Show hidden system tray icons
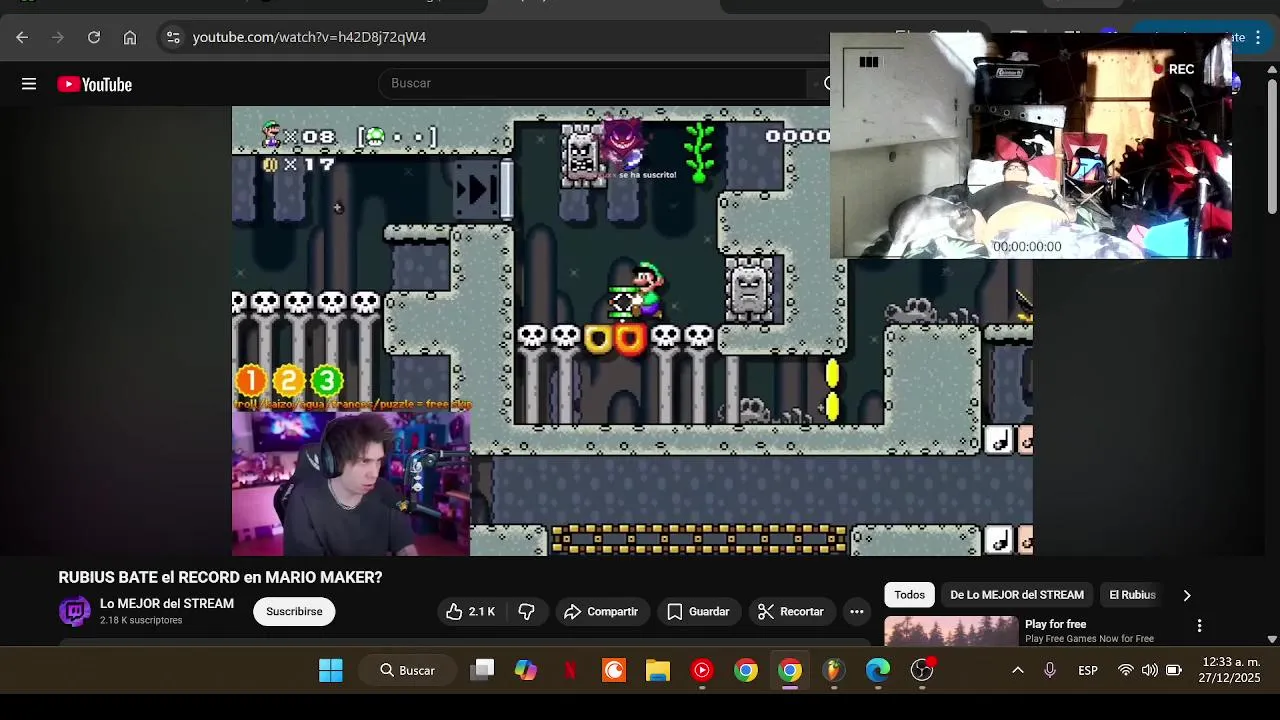The image size is (1280, 720). pyautogui.click(x=1018, y=670)
